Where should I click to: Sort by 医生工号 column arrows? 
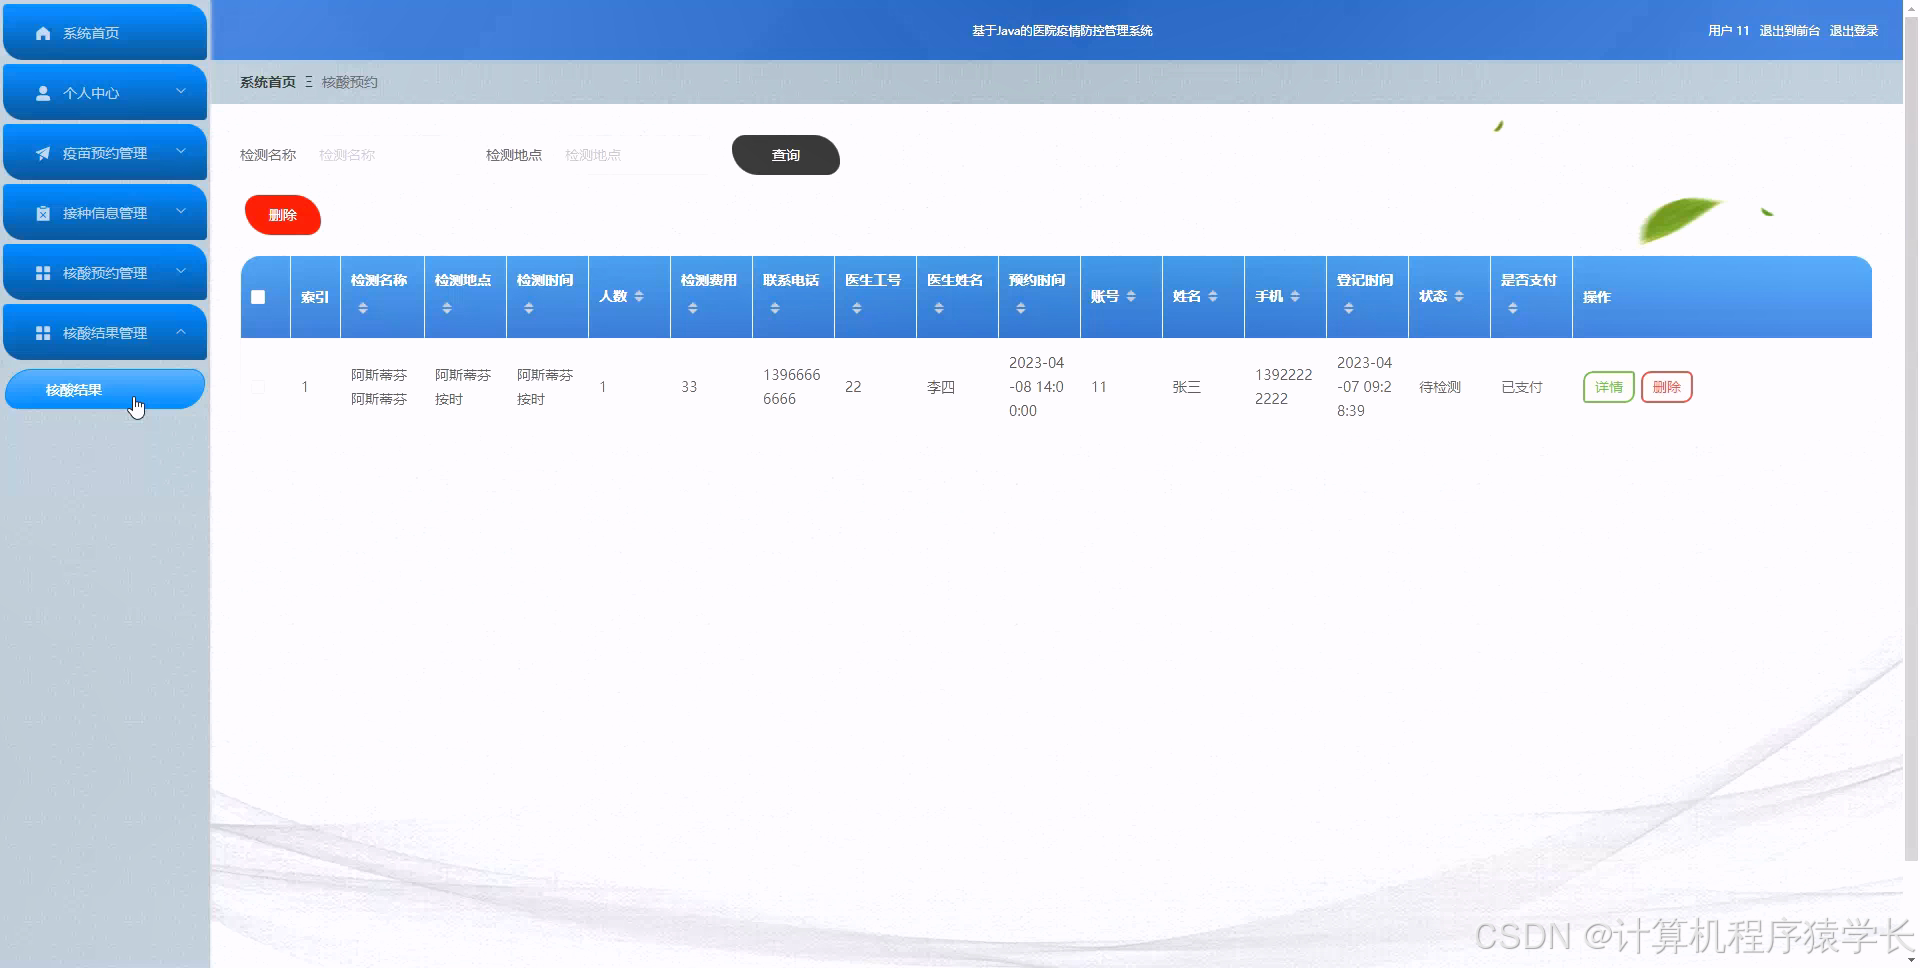click(857, 308)
